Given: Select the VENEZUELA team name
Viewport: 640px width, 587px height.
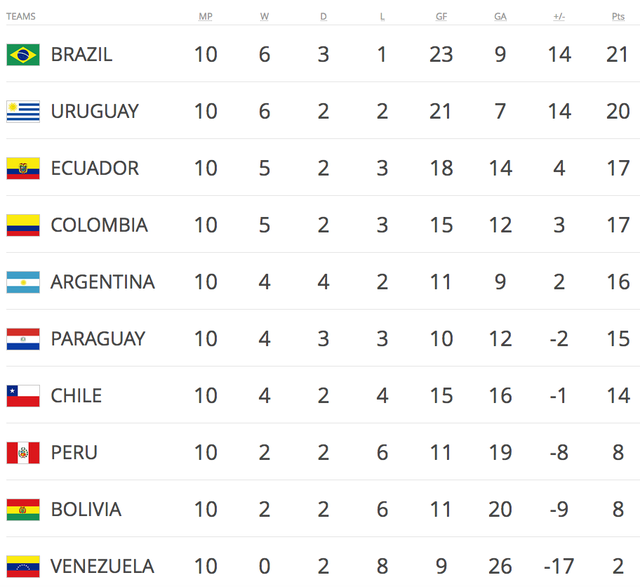Looking at the screenshot, I should click(102, 566).
